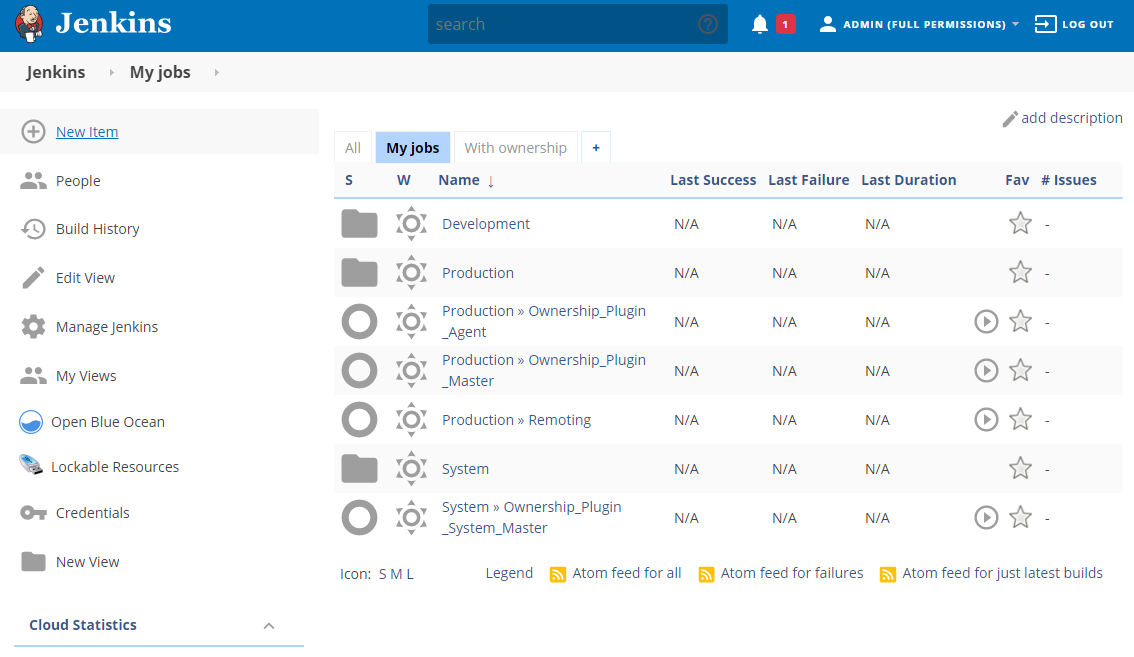Schedule a build for Production » Remoting

coord(986,420)
